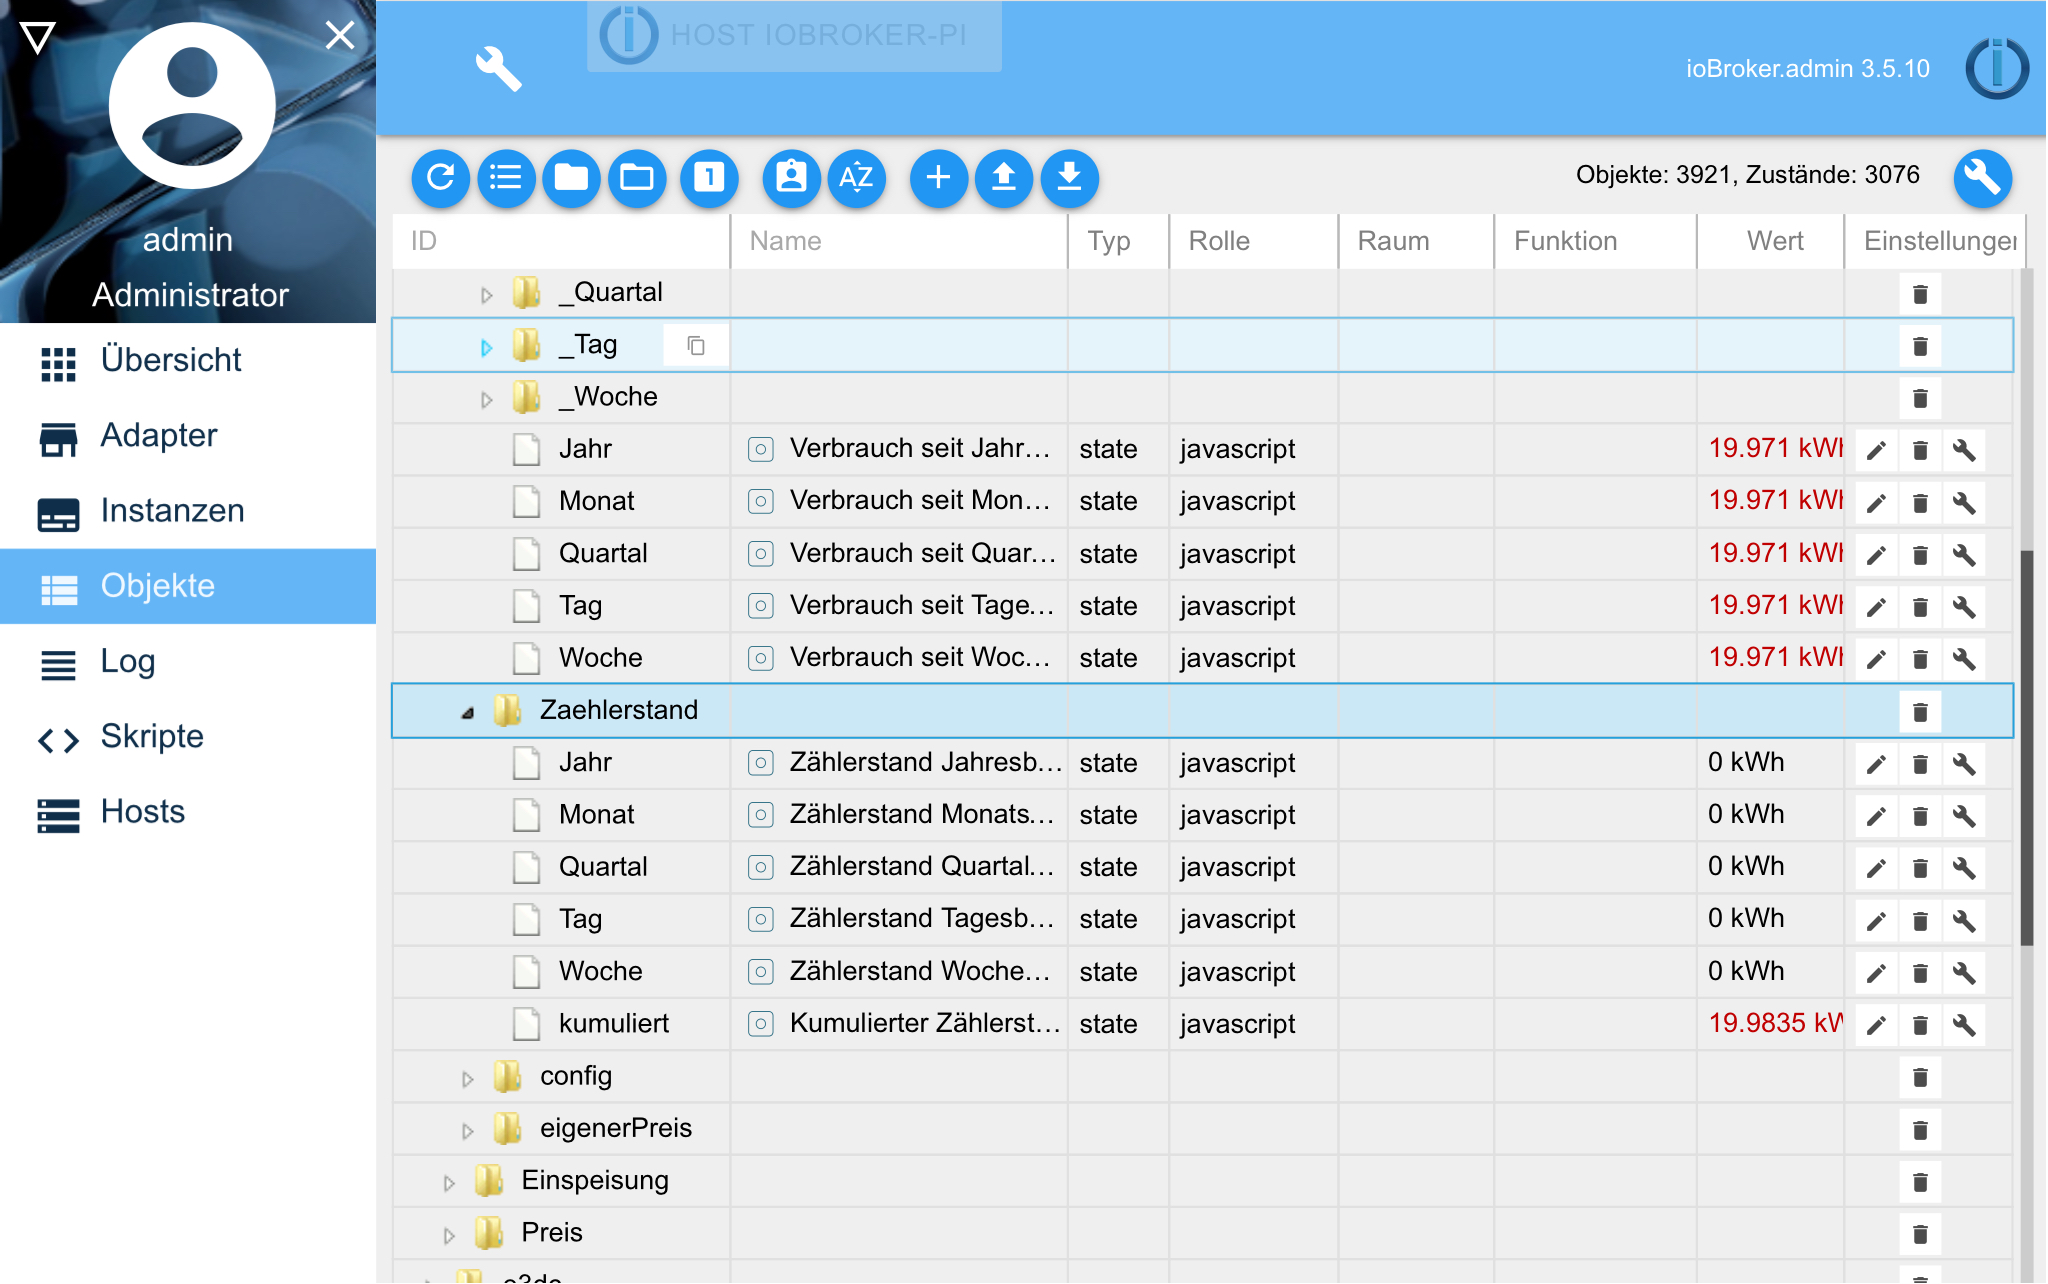Open custom settings of Zählerstand Woche row

[1964, 972]
